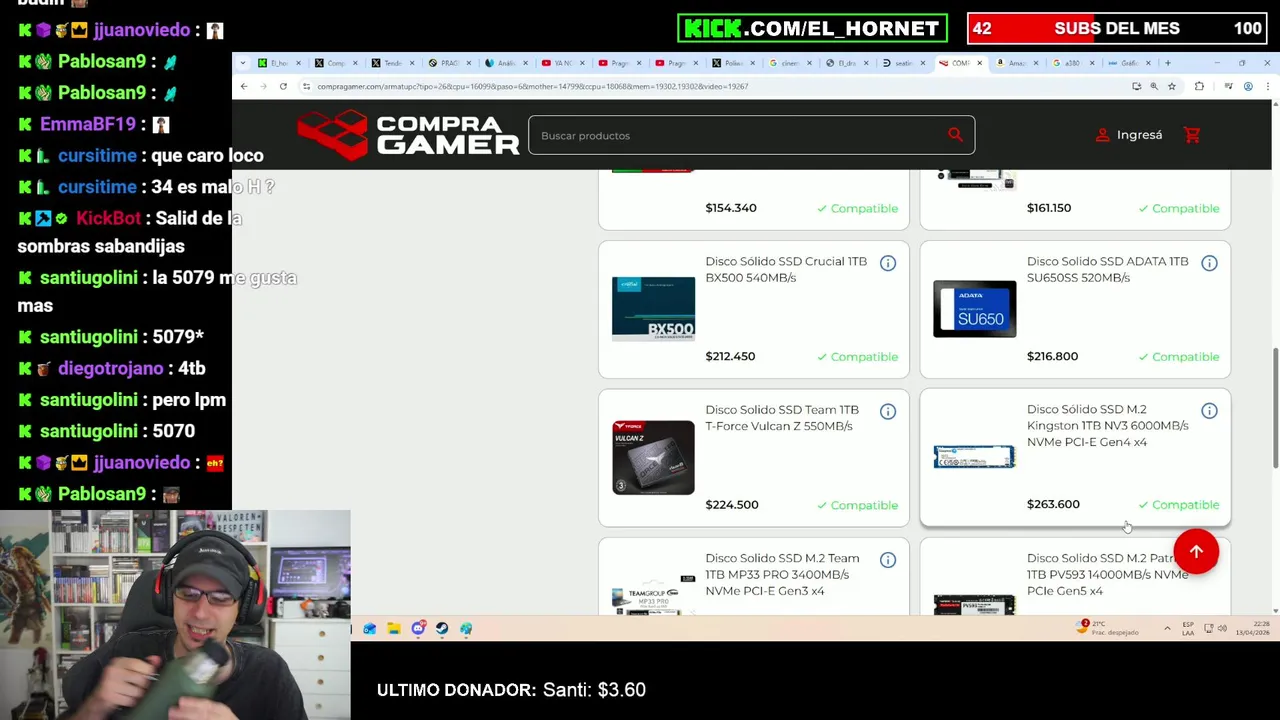The width and height of the screenshot is (1280, 720).
Task: Switch to the Amaz Amazon tab
Action: click(1016, 63)
